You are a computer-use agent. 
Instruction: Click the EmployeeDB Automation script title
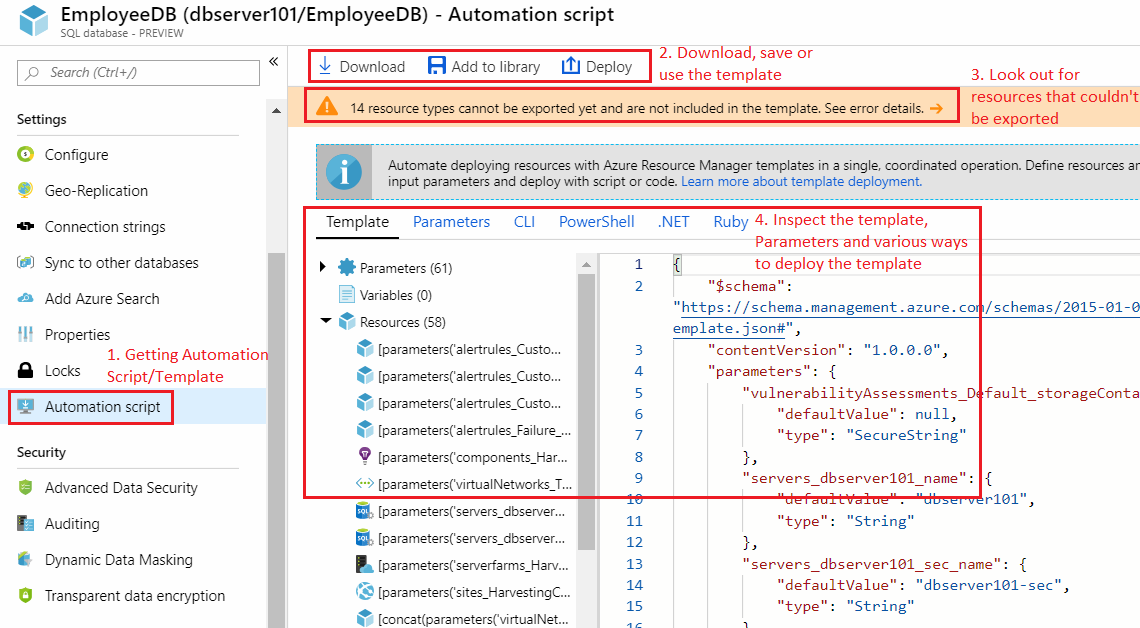tap(337, 15)
